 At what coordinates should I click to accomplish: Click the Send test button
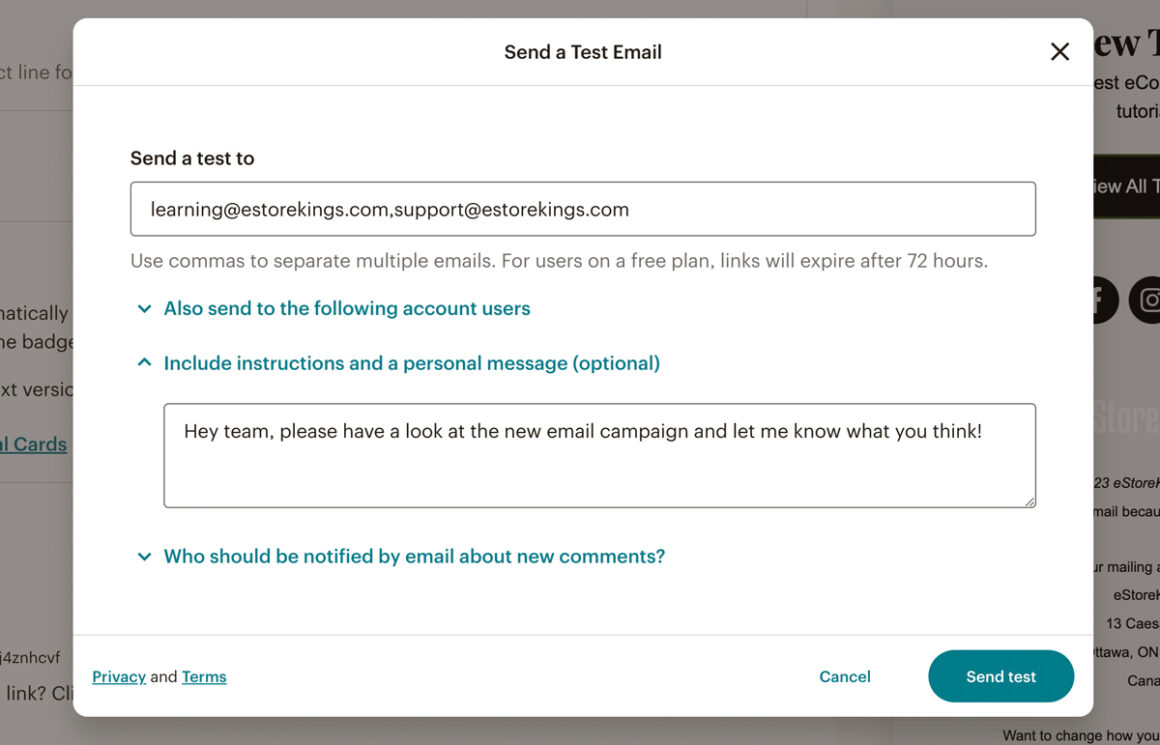tap(1001, 676)
